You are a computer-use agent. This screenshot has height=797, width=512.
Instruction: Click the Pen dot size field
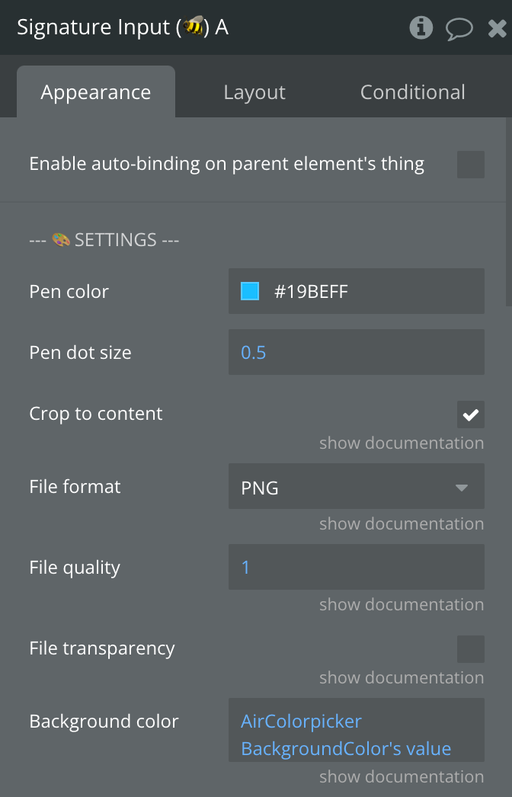point(356,352)
